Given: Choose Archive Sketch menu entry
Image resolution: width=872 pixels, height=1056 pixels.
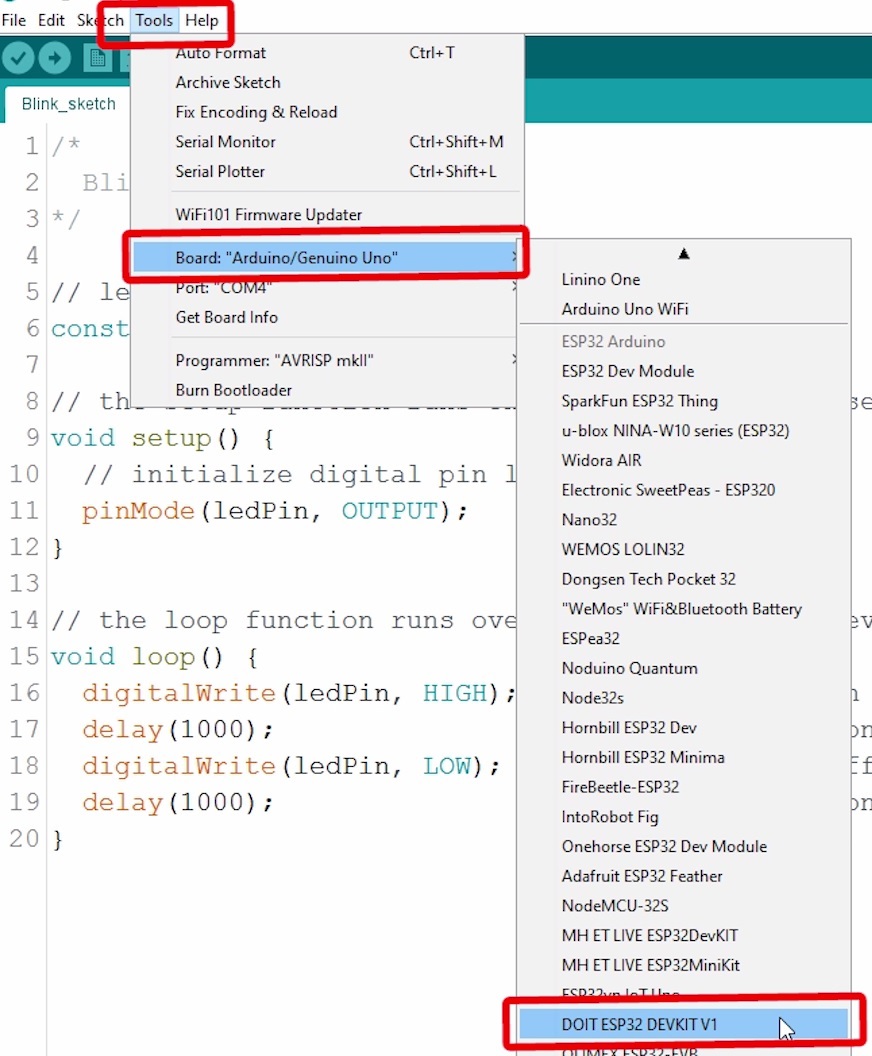Looking at the screenshot, I should 327,82.
